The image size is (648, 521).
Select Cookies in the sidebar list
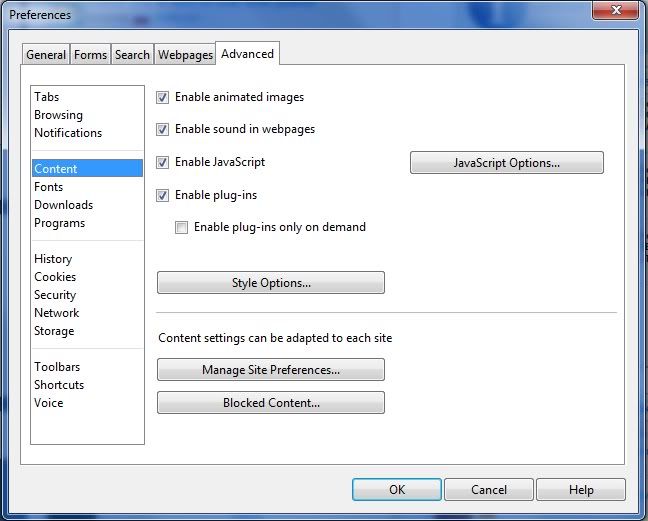(55, 277)
